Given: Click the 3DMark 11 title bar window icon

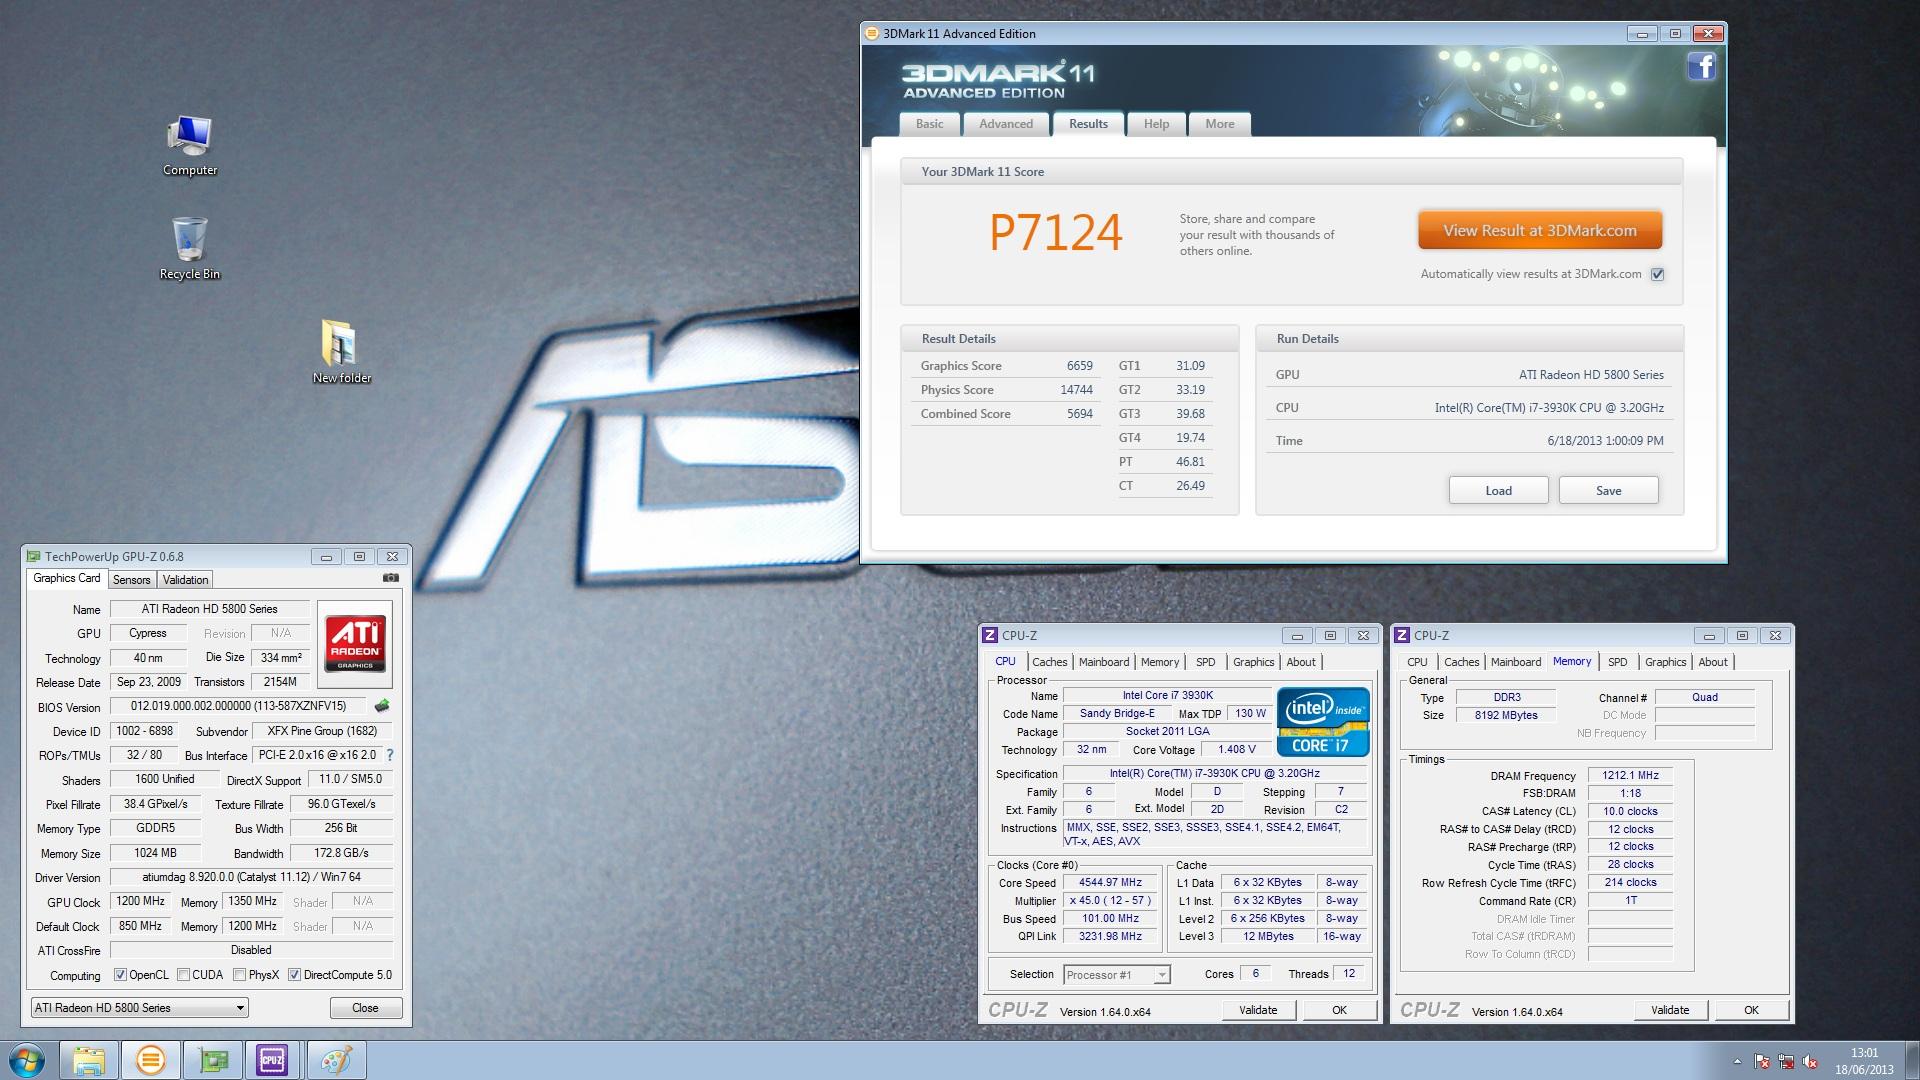Looking at the screenshot, I should [x=872, y=33].
